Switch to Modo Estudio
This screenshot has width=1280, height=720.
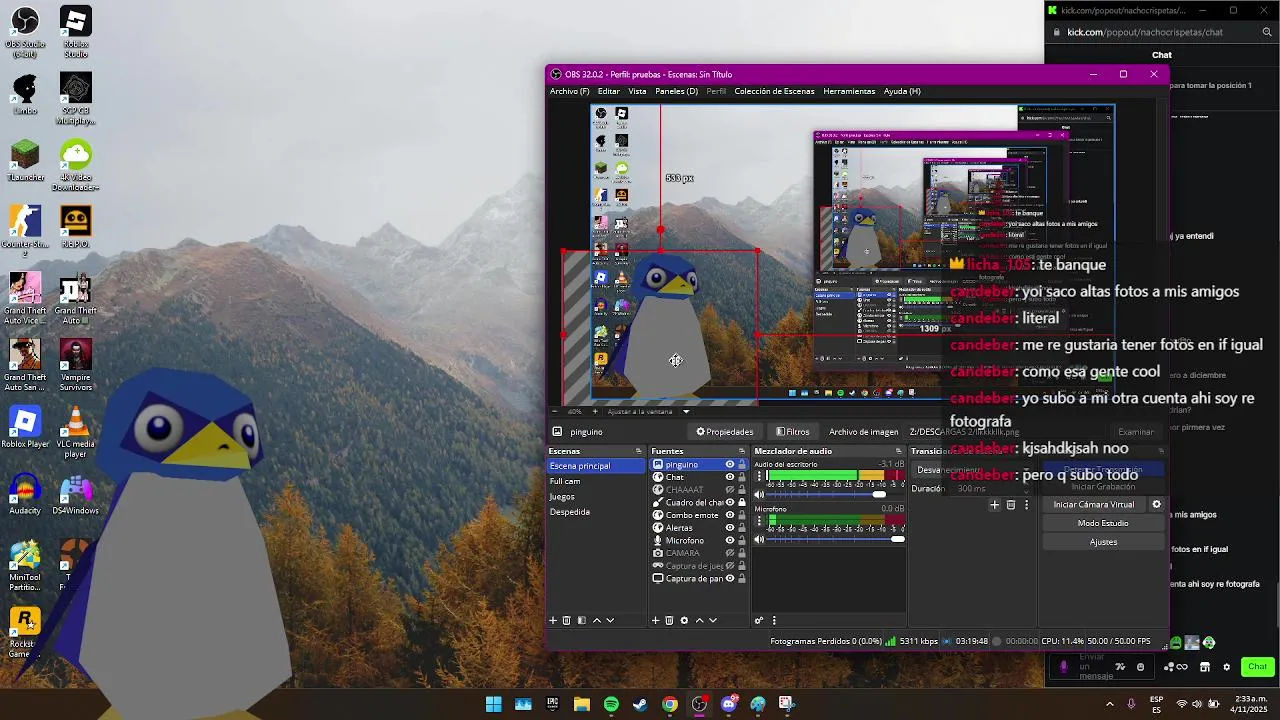pyautogui.click(x=1103, y=523)
